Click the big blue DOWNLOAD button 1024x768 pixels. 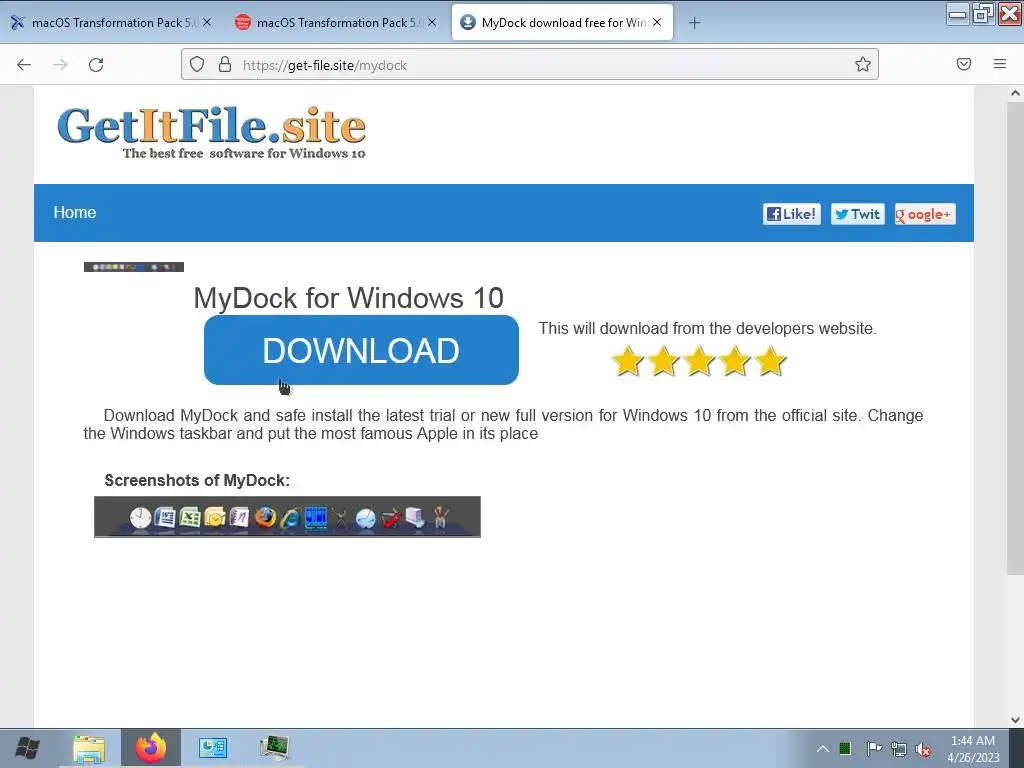click(361, 350)
